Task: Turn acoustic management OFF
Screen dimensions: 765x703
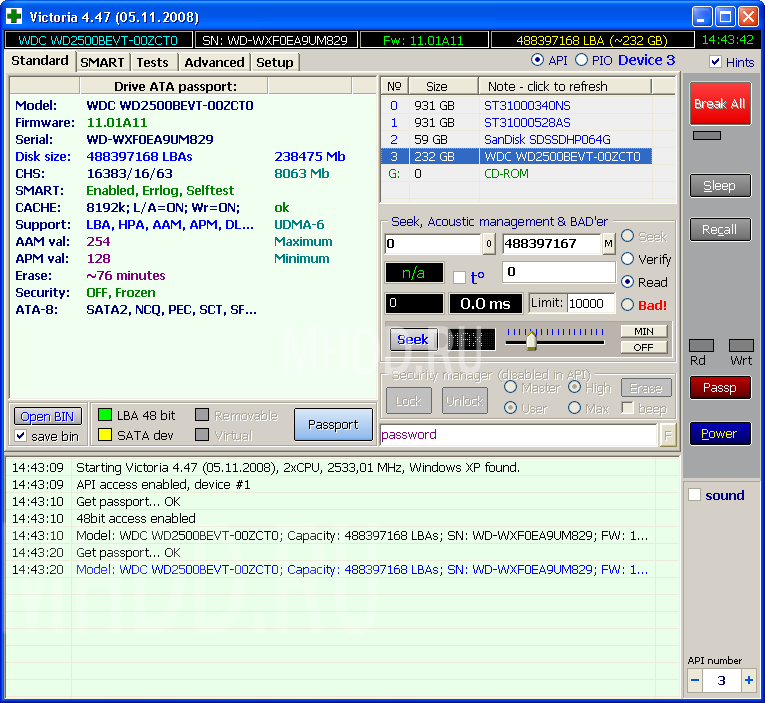Action: pyautogui.click(x=644, y=347)
